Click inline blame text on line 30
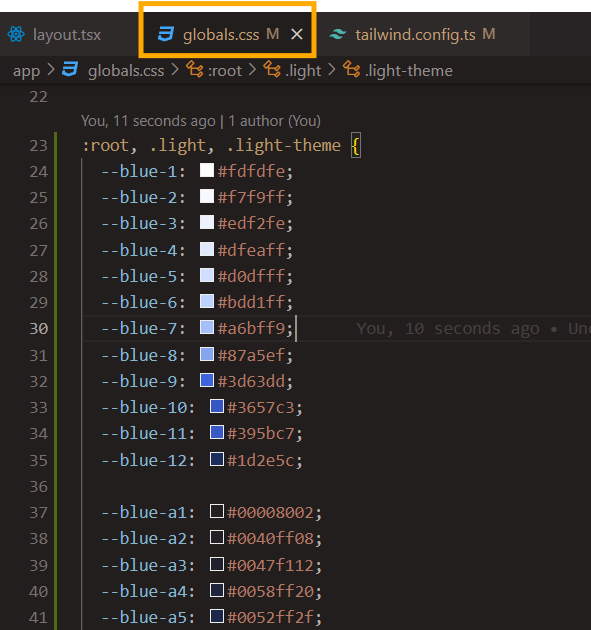The height and width of the screenshot is (630, 591). click(473, 329)
